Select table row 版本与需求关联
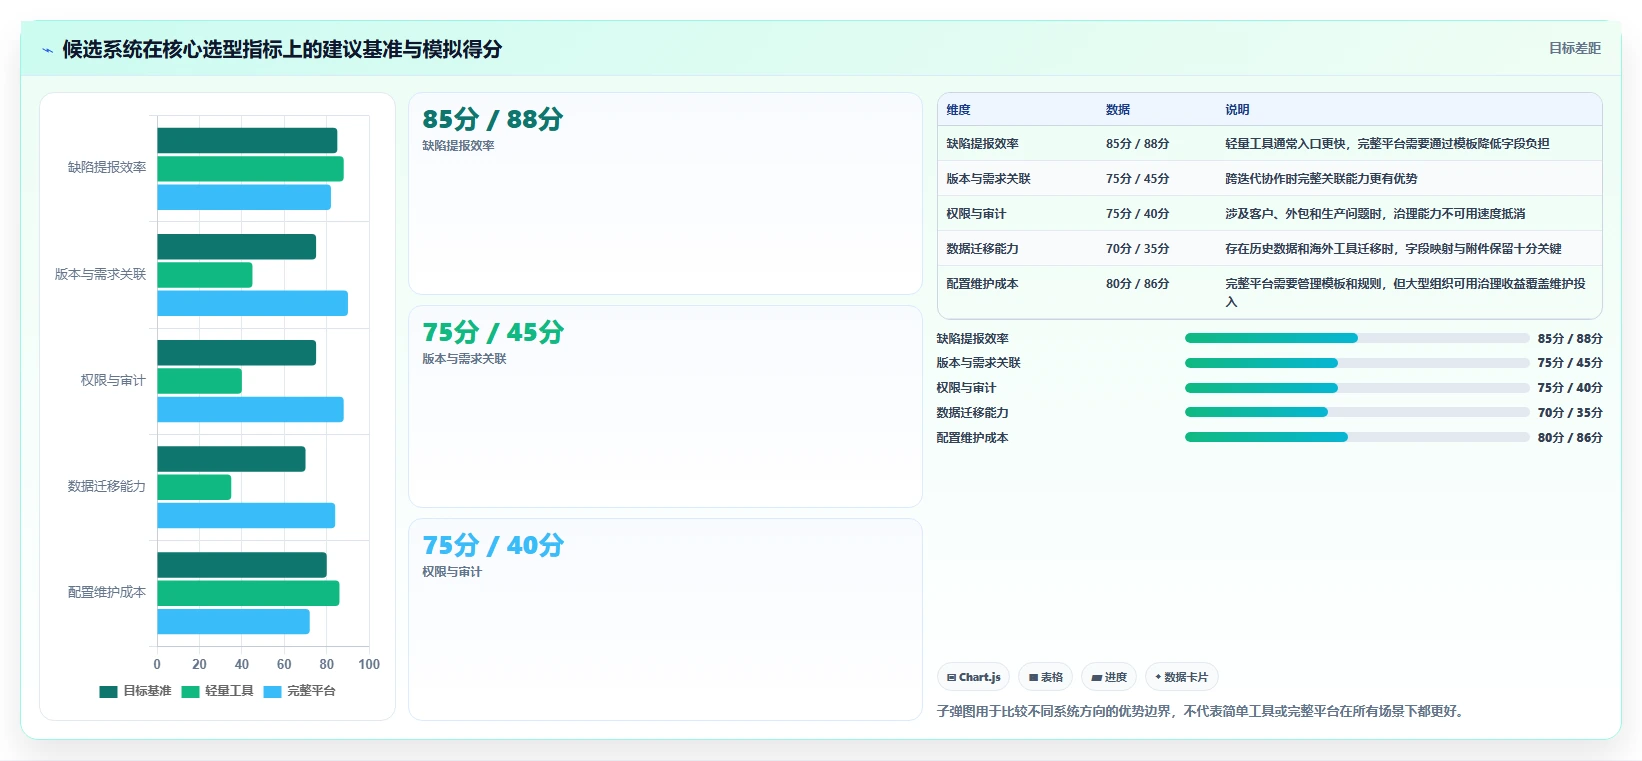 coord(1269,178)
